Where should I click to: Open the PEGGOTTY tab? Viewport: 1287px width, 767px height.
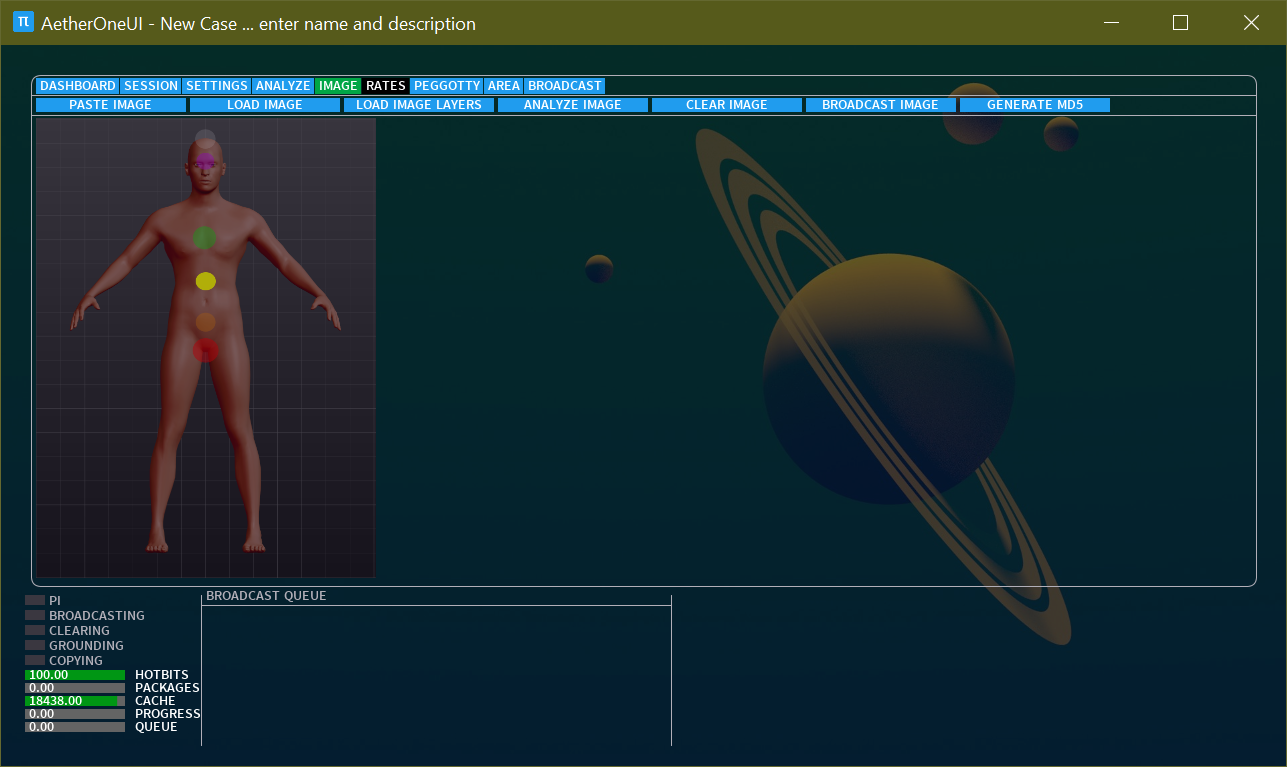pos(447,86)
